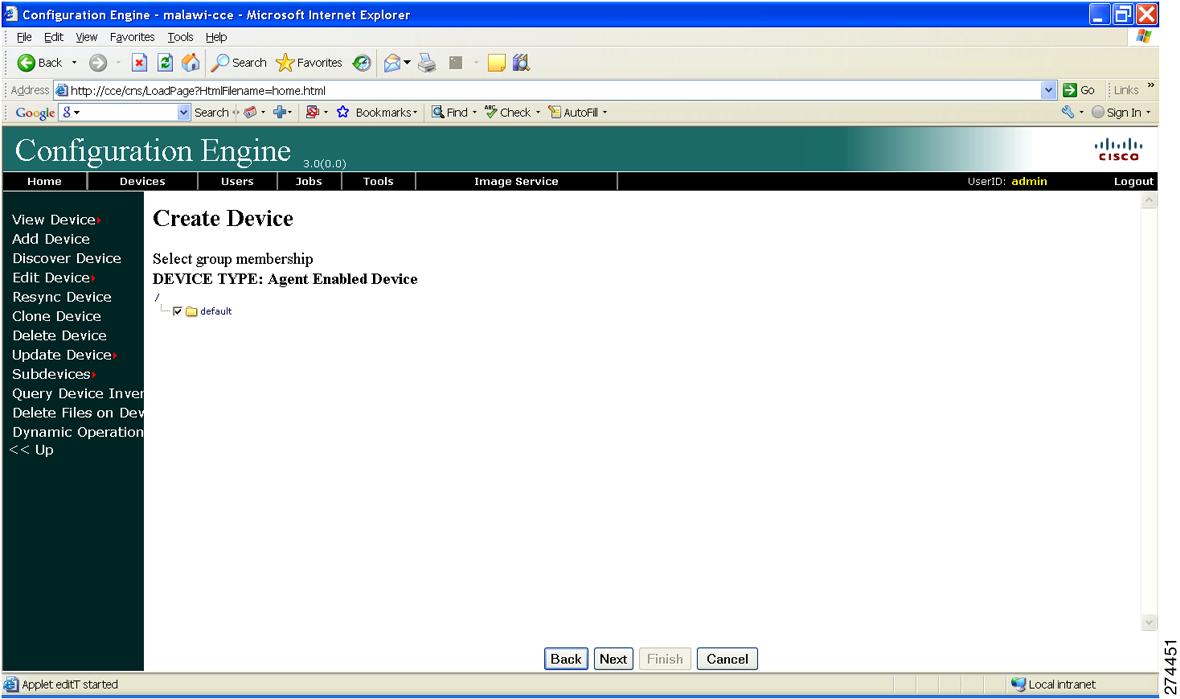Expand the Find dropdown arrow
This screenshot has width=1180, height=699.
[x=474, y=113]
